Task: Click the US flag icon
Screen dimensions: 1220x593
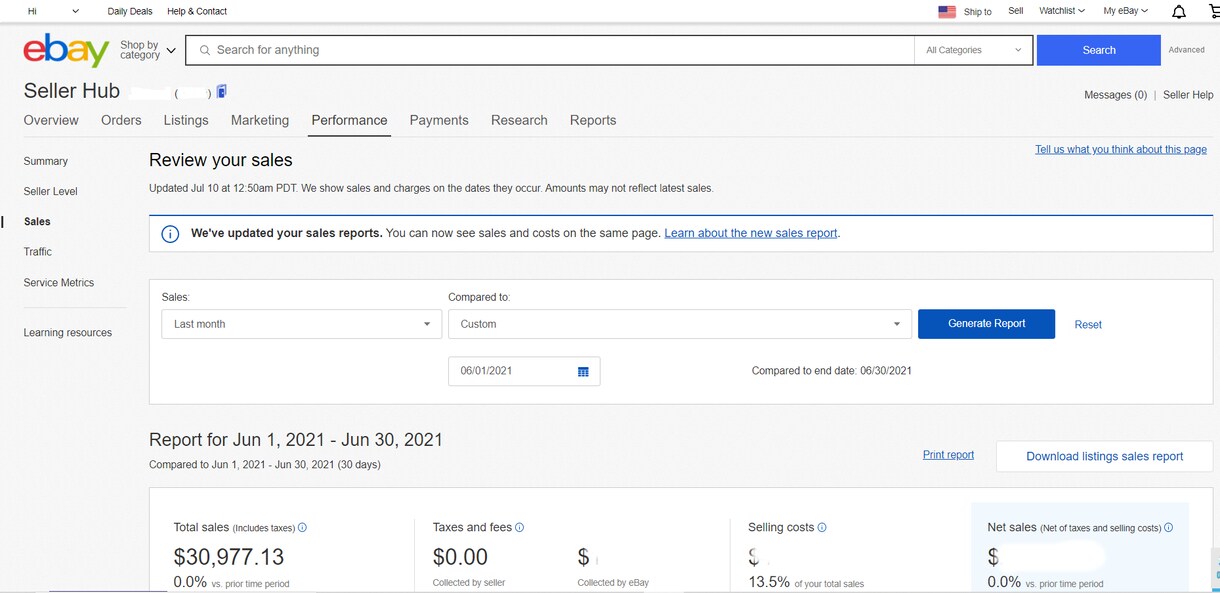Action: pos(947,12)
